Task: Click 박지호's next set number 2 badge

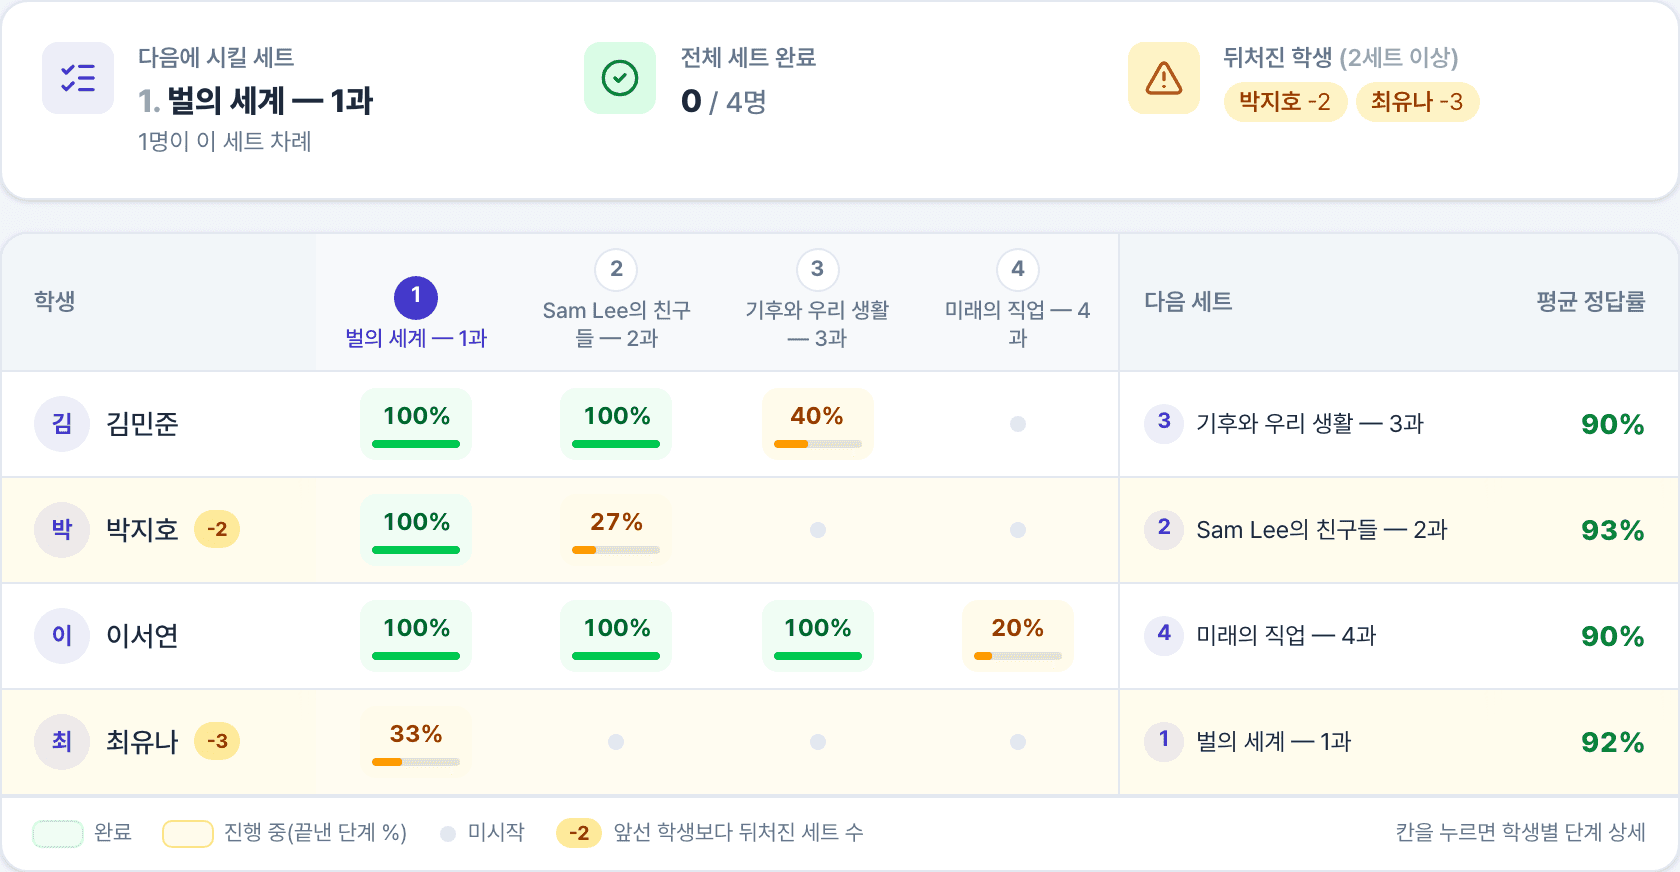Action: click(x=1164, y=528)
